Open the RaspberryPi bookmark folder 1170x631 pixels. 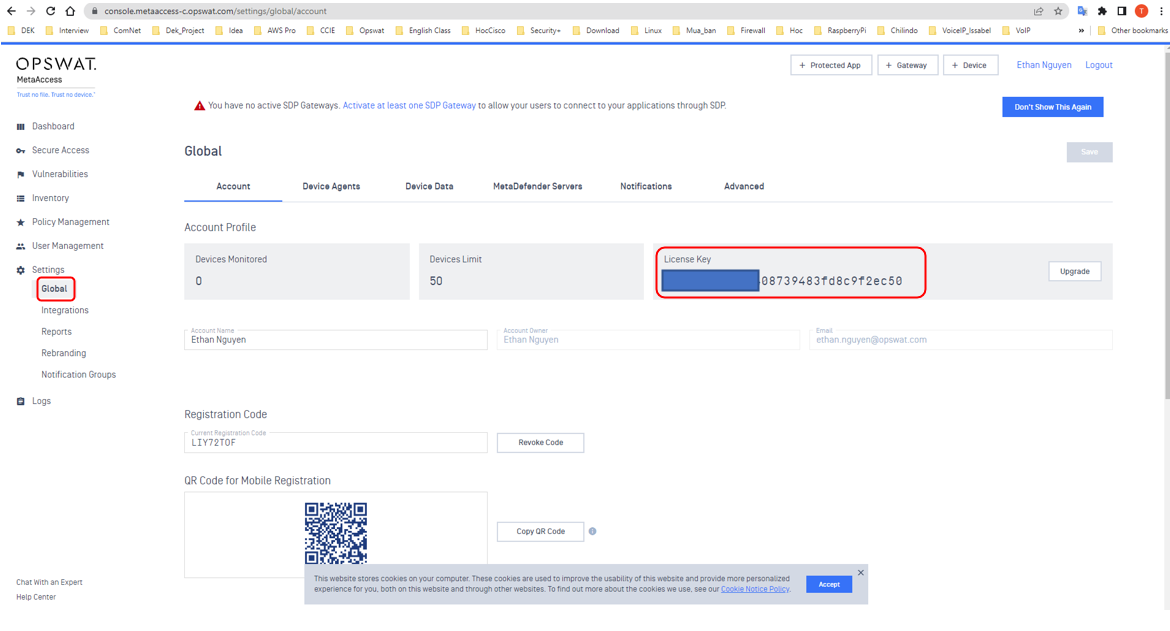tap(839, 31)
